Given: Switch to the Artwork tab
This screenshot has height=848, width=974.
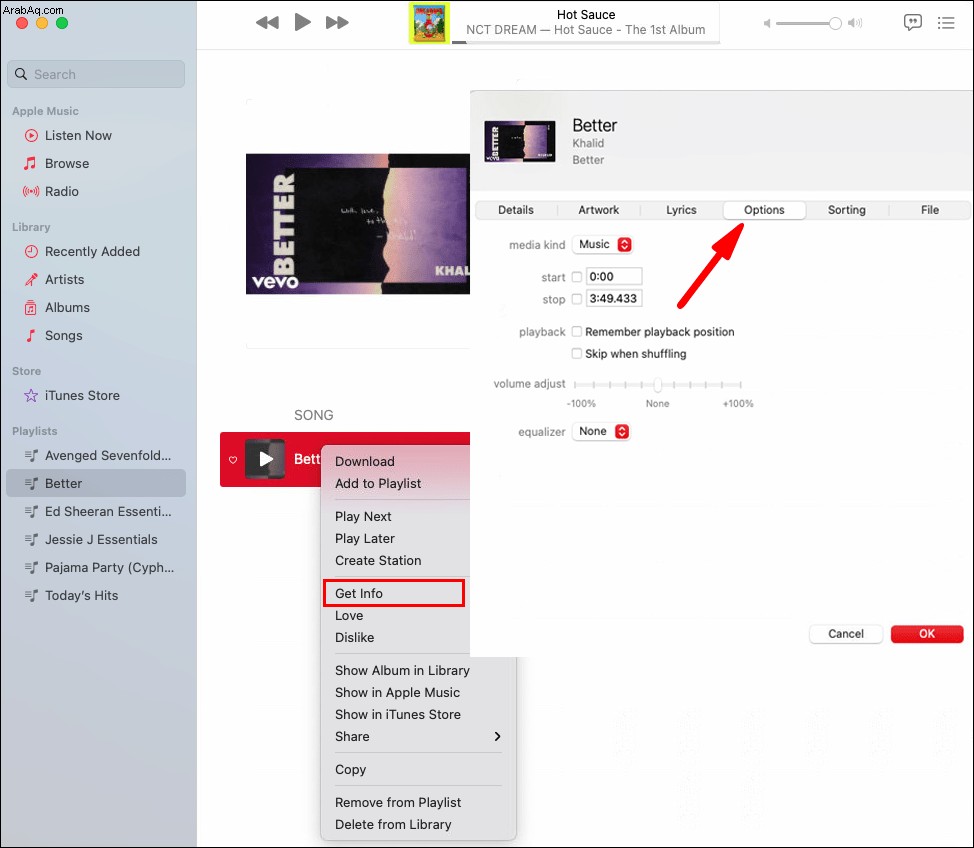Looking at the screenshot, I should [x=598, y=210].
